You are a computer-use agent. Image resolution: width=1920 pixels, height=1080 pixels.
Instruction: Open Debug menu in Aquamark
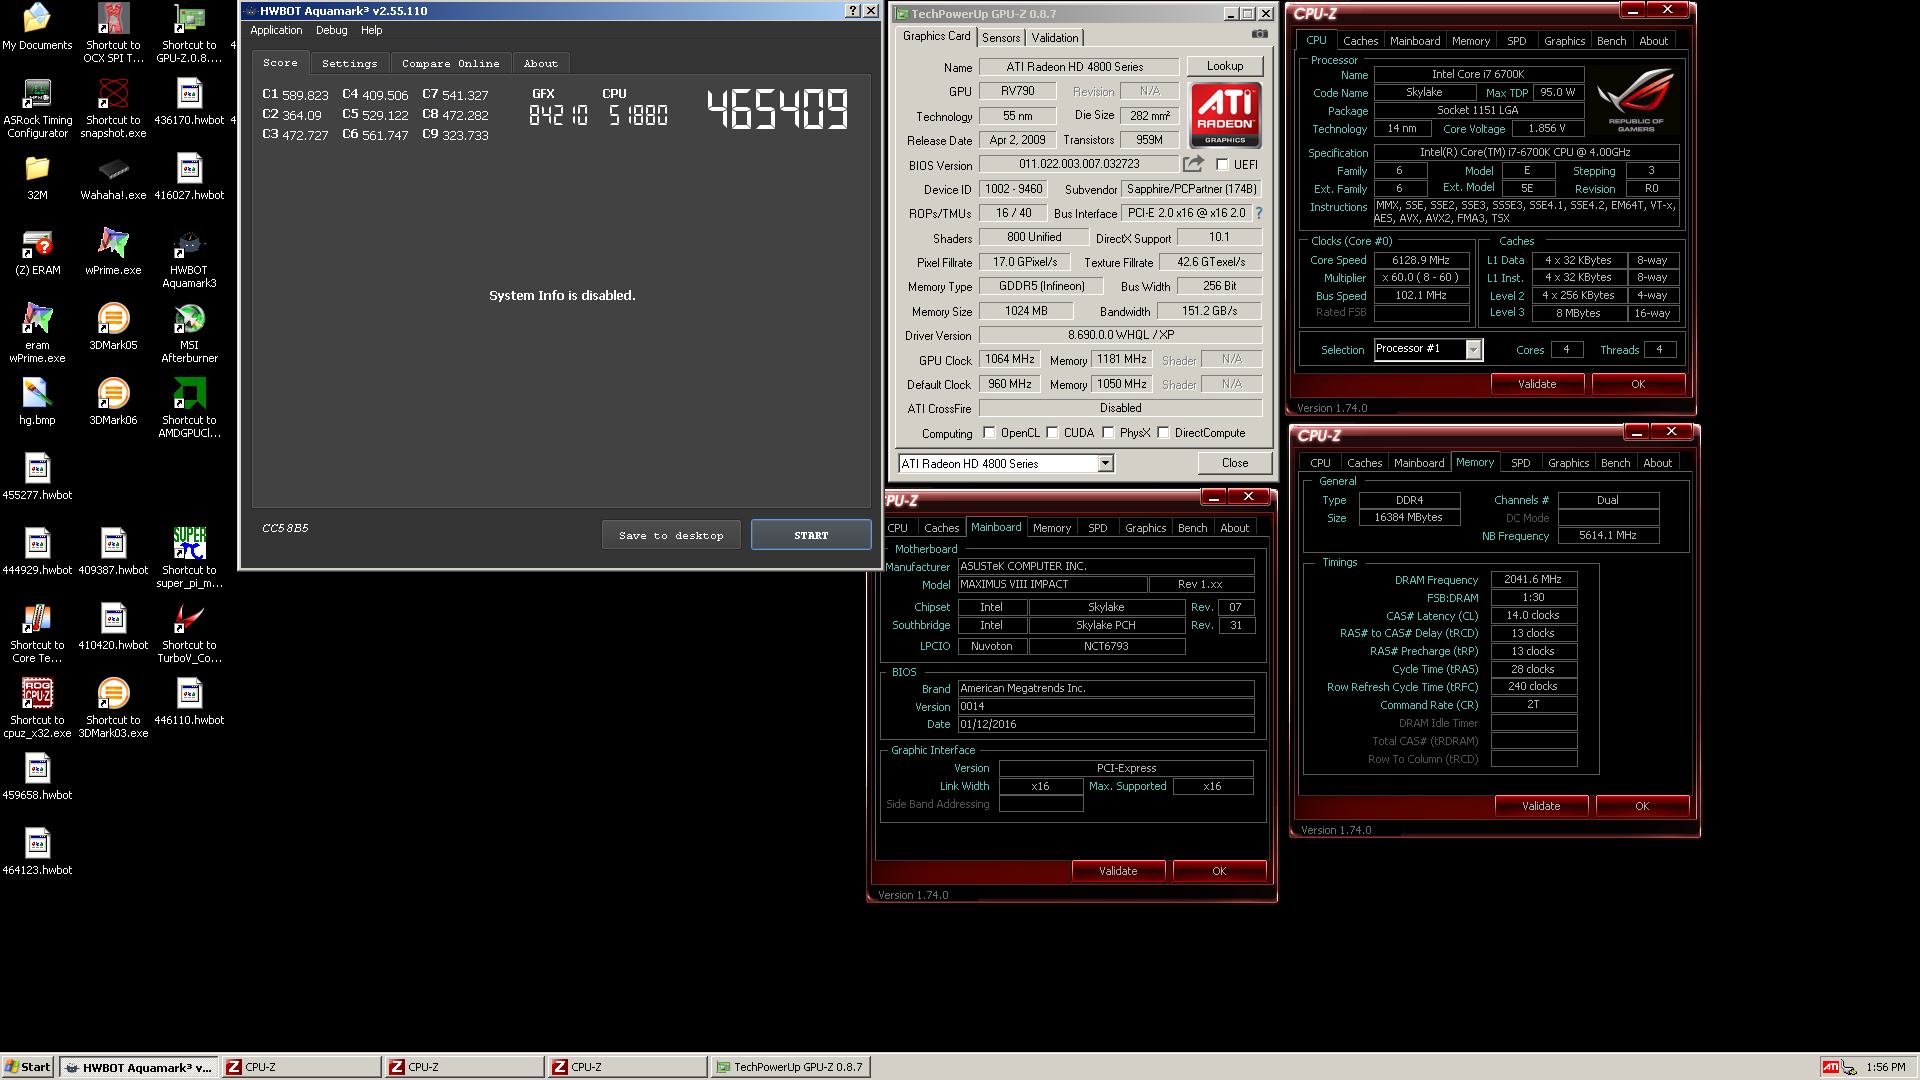[332, 30]
